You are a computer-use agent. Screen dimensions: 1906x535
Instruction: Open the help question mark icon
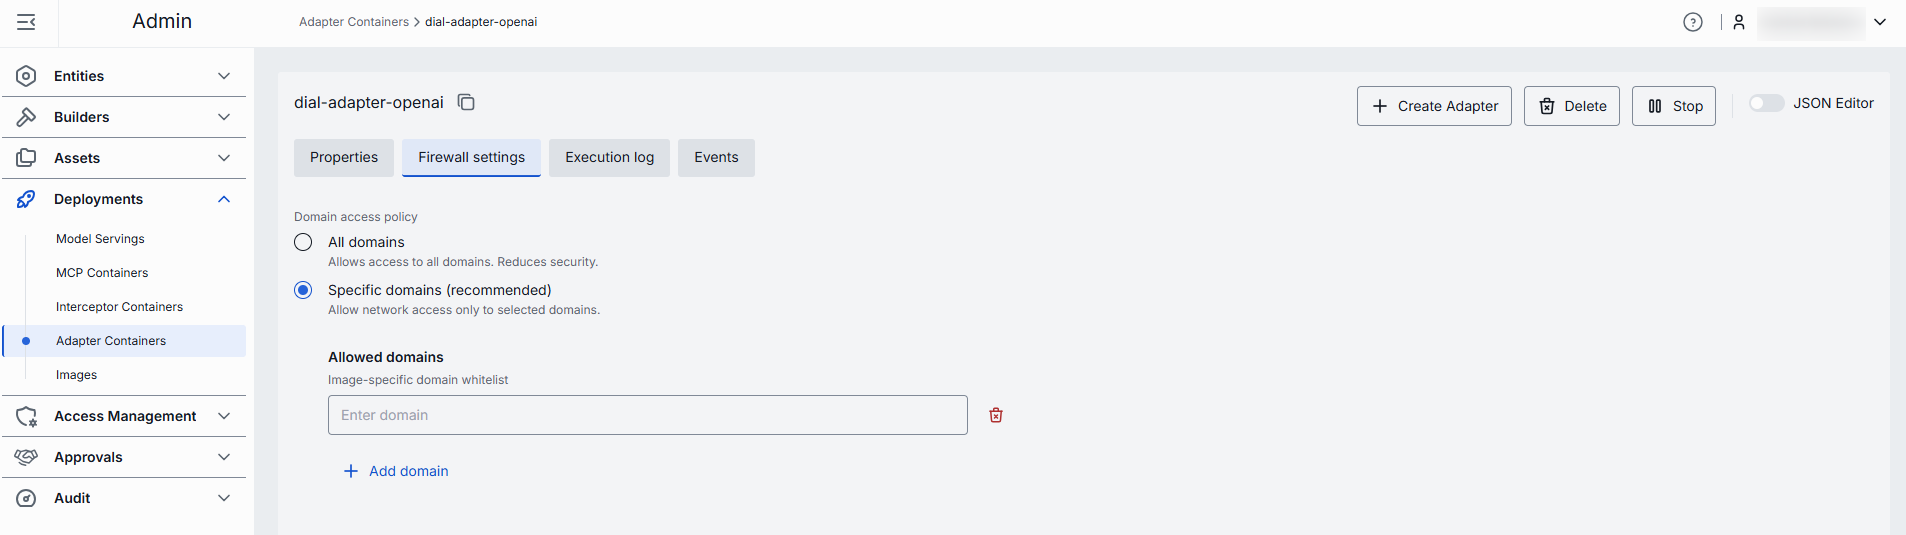pyautogui.click(x=1692, y=22)
